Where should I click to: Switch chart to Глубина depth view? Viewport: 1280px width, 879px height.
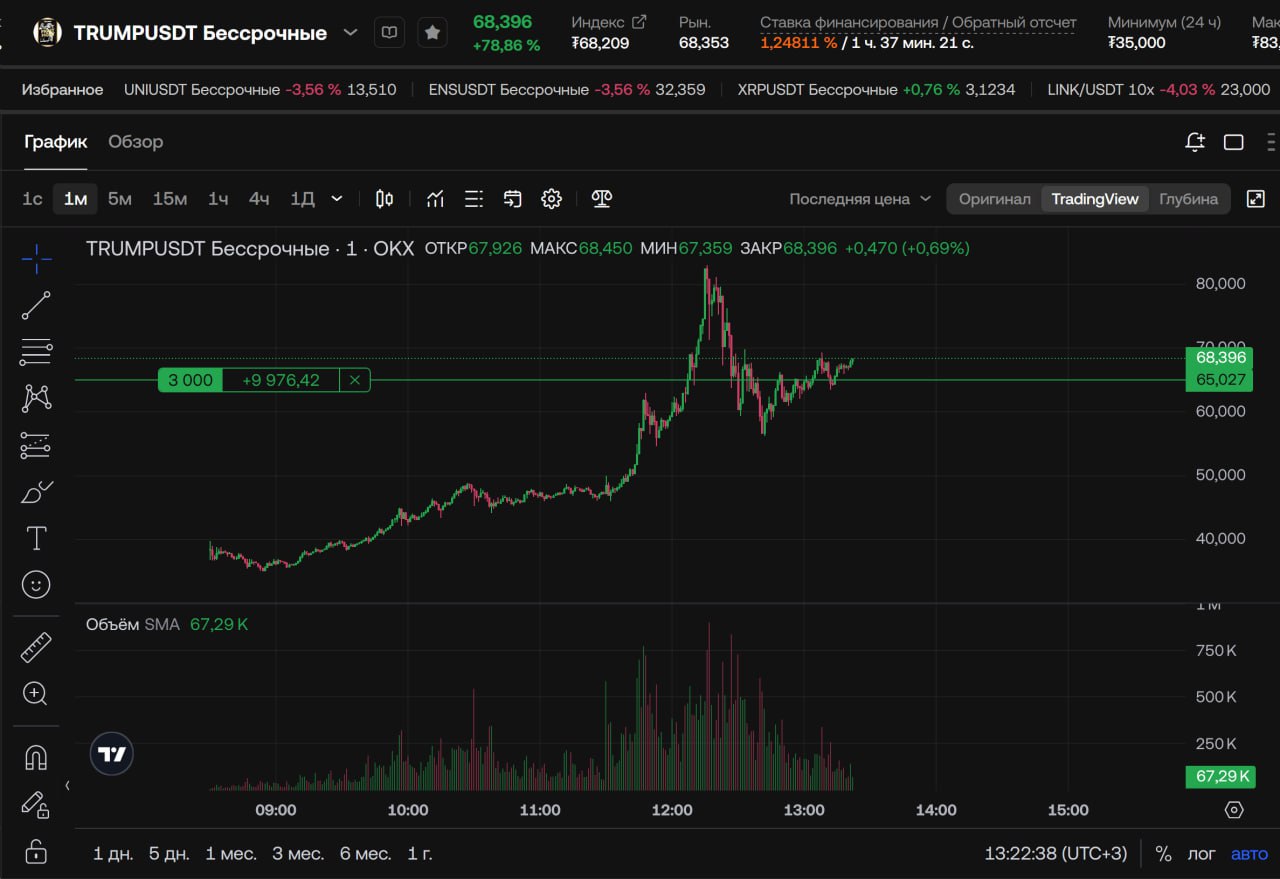pyautogui.click(x=1188, y=199)
